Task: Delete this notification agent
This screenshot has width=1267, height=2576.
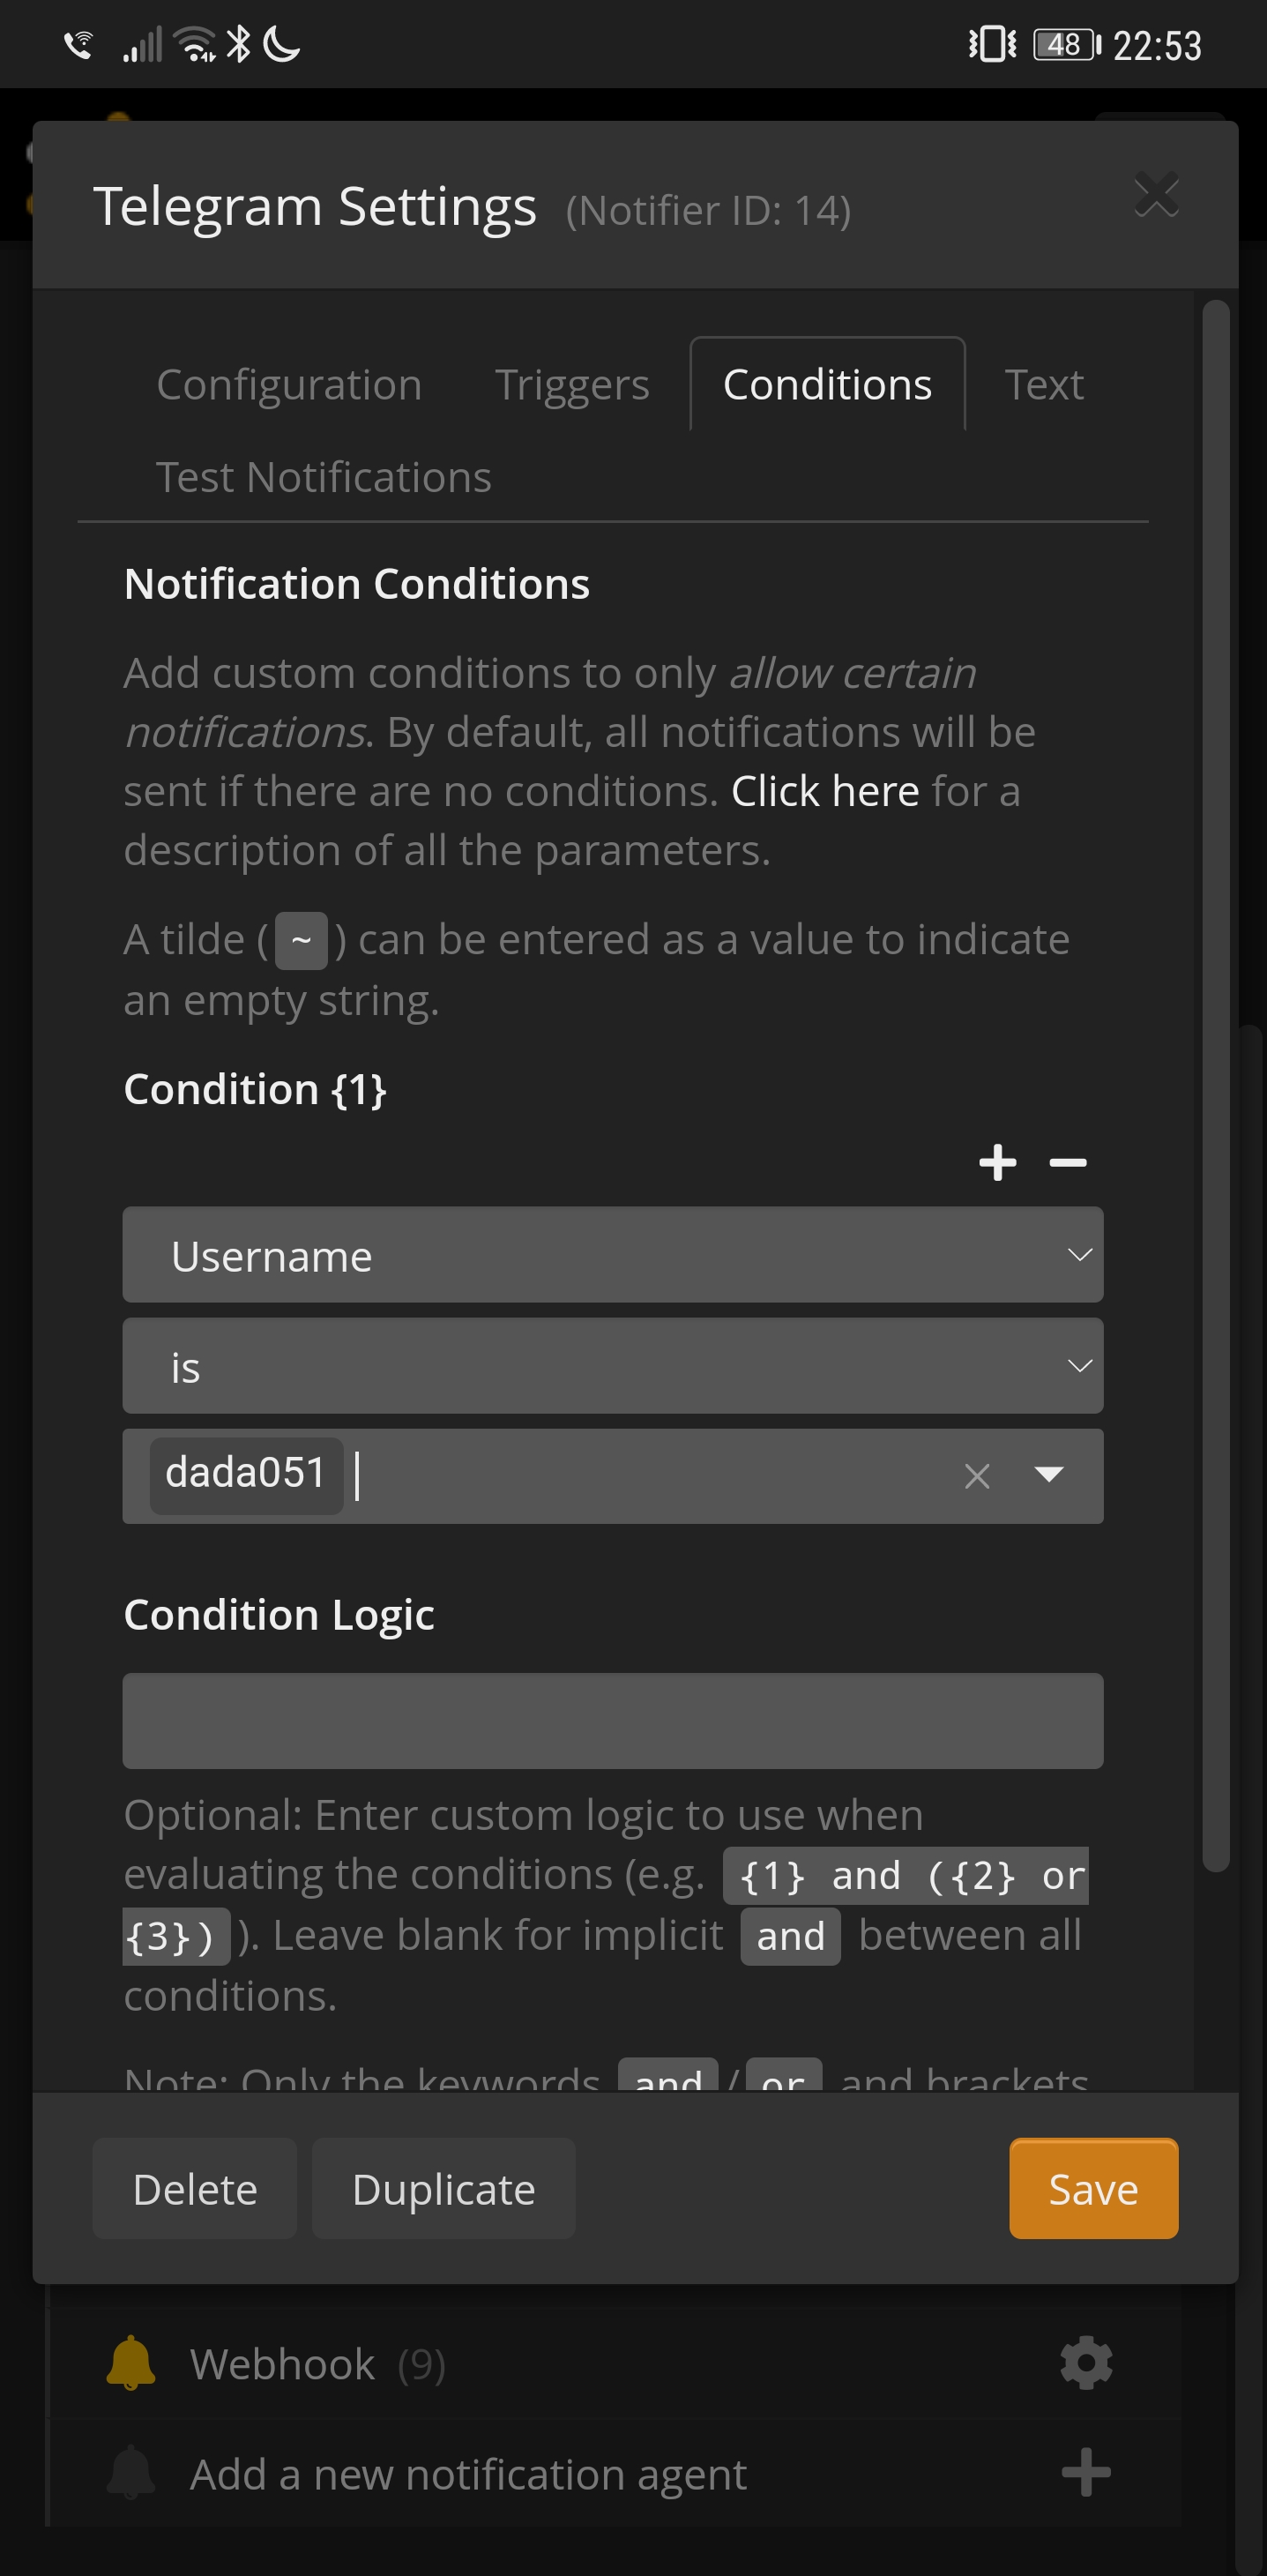Action: point(195,2189)
